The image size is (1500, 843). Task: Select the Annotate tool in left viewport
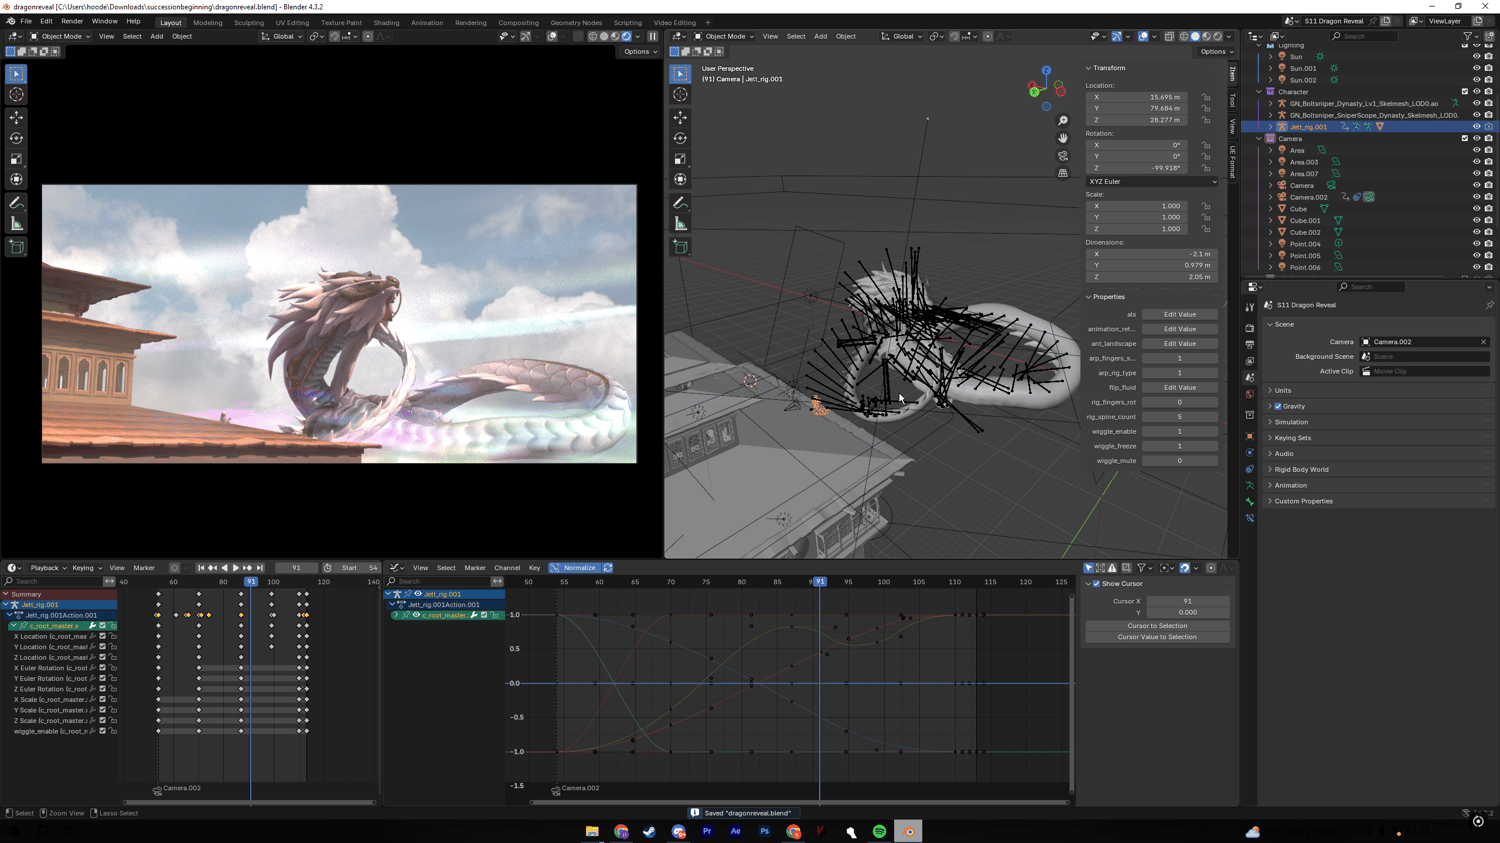pos(16,203)
